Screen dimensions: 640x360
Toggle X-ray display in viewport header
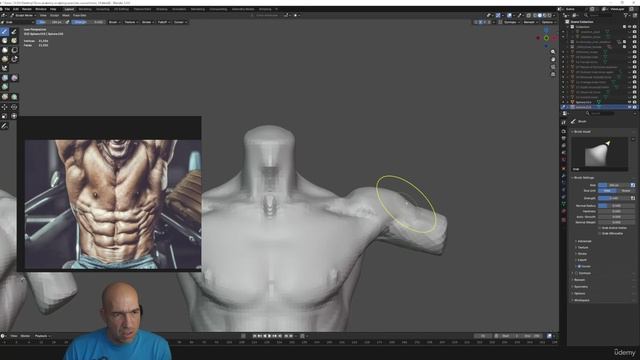tap(529, 16)
